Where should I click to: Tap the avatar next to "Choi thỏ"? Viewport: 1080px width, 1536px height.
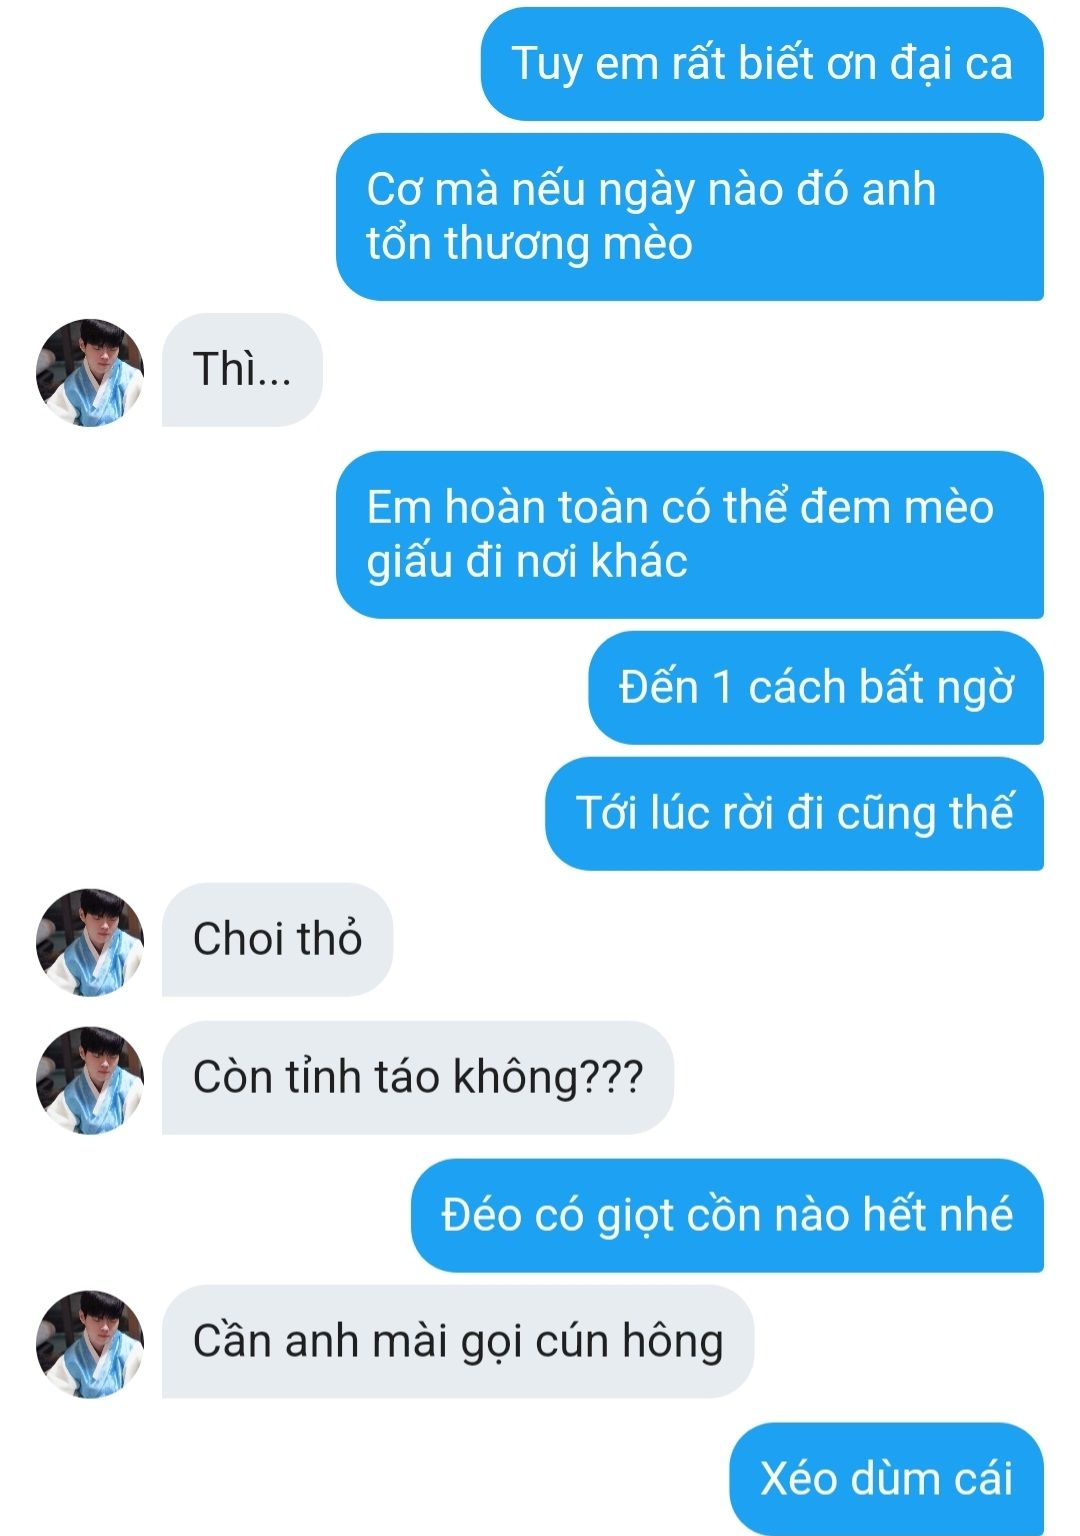90,942
